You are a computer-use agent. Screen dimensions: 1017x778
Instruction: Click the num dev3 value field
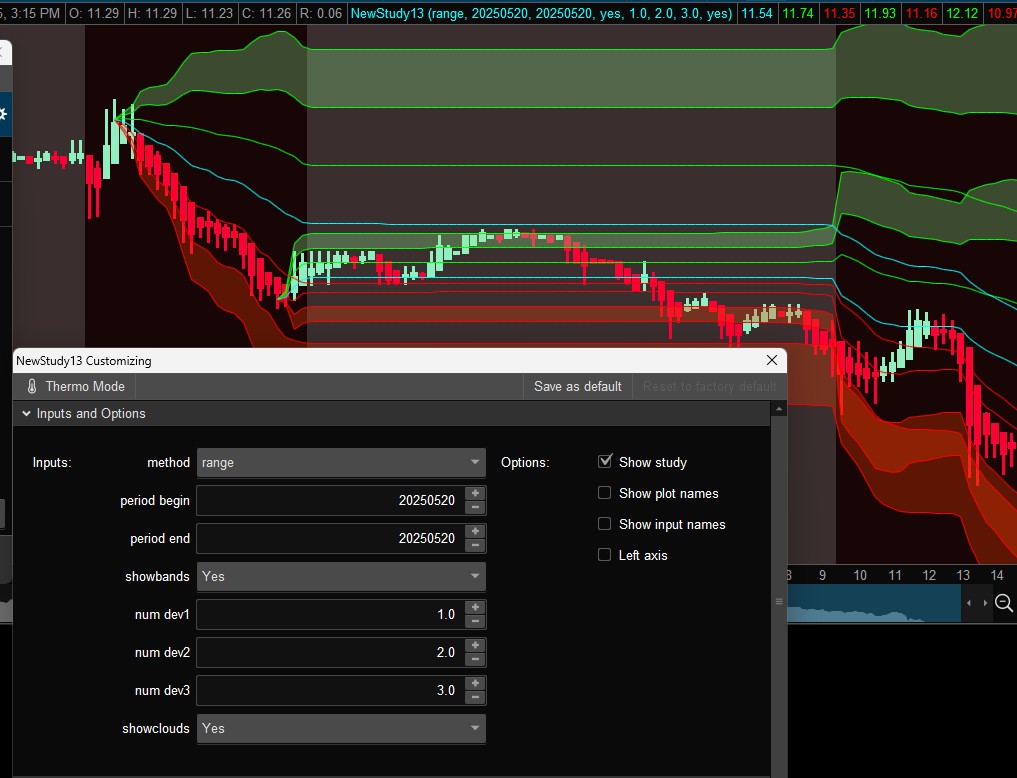click(x=331, y=690)
